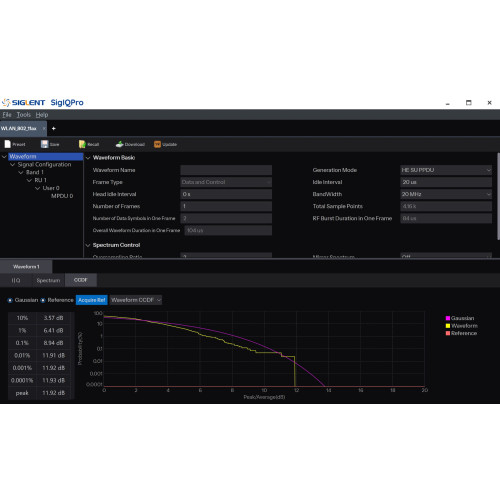The image size is (500, 500).
Task: Click the Total Sample Points field
Action: click(446, 206)
